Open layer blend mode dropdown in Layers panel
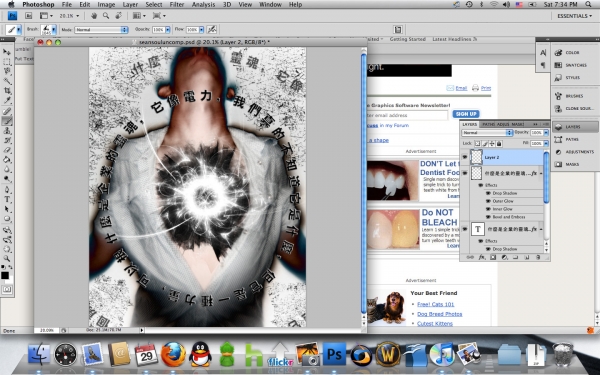The width and height of the screenshot is (600, 375). [x=487, y=132]
